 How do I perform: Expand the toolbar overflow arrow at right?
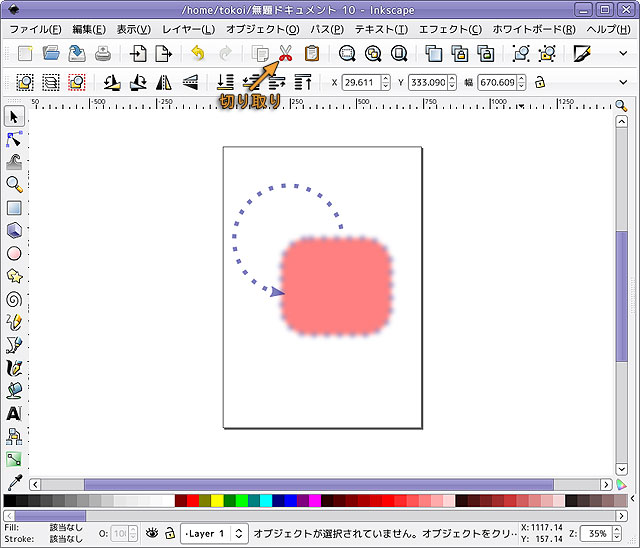click(x=624, y=53)
